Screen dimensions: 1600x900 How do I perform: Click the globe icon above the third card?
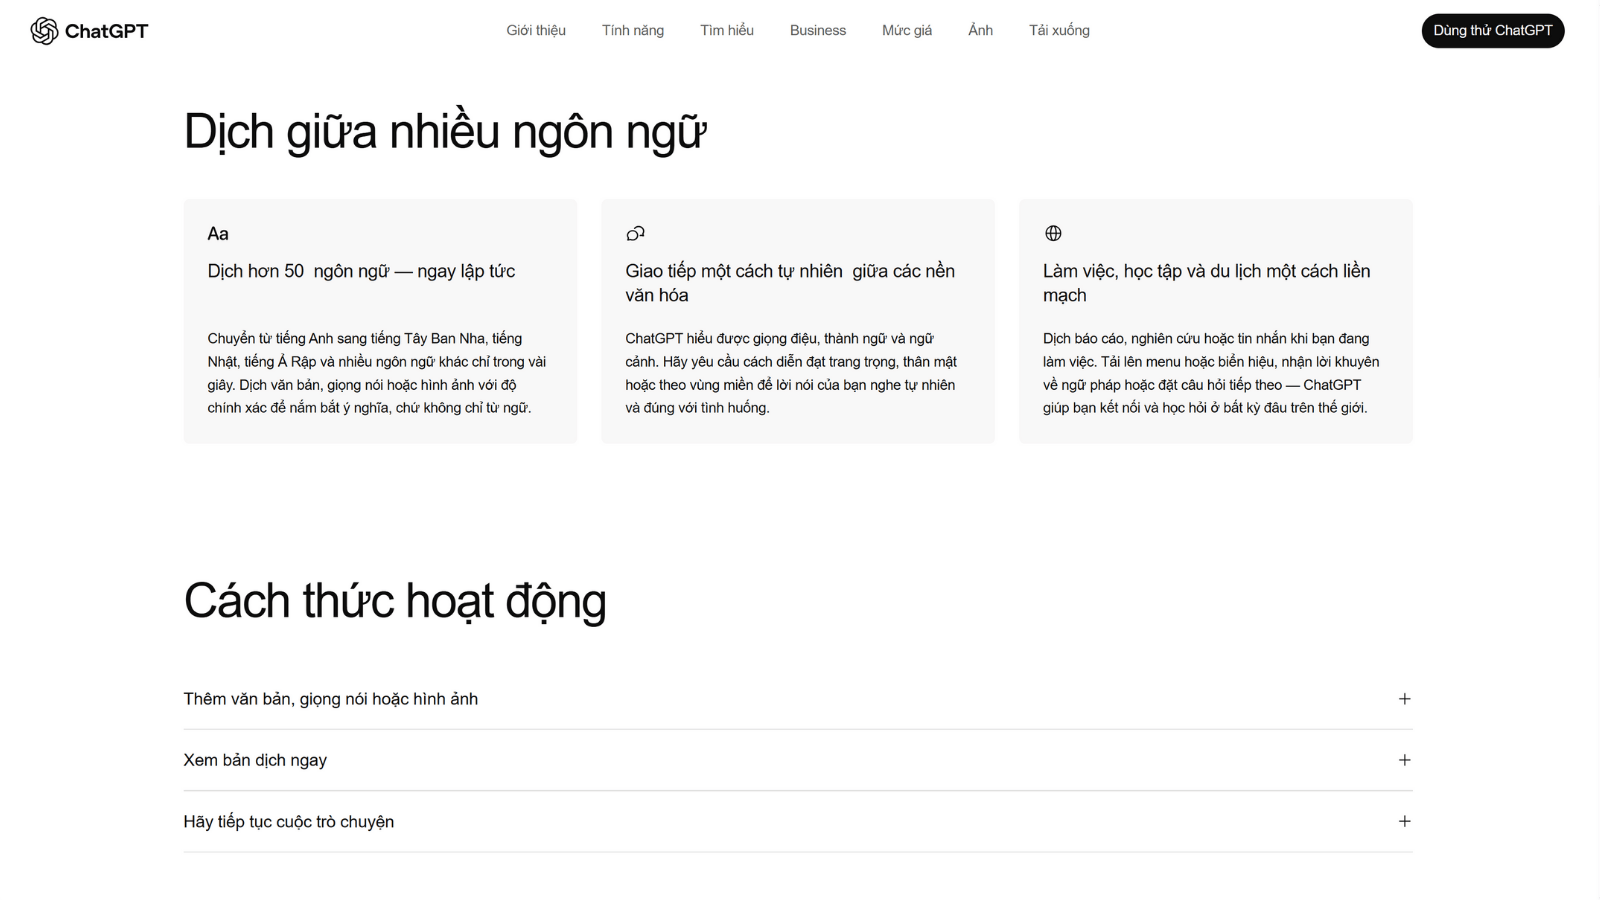coord(1052,232)
